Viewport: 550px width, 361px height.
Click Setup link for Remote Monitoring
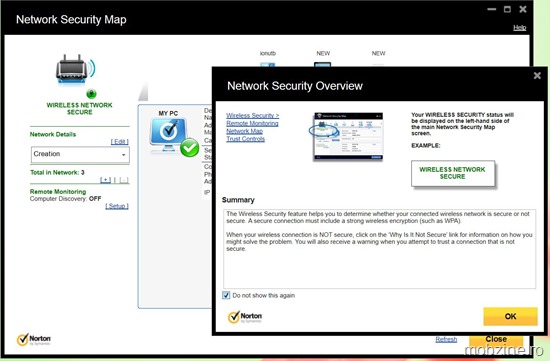tap(117, 206)
